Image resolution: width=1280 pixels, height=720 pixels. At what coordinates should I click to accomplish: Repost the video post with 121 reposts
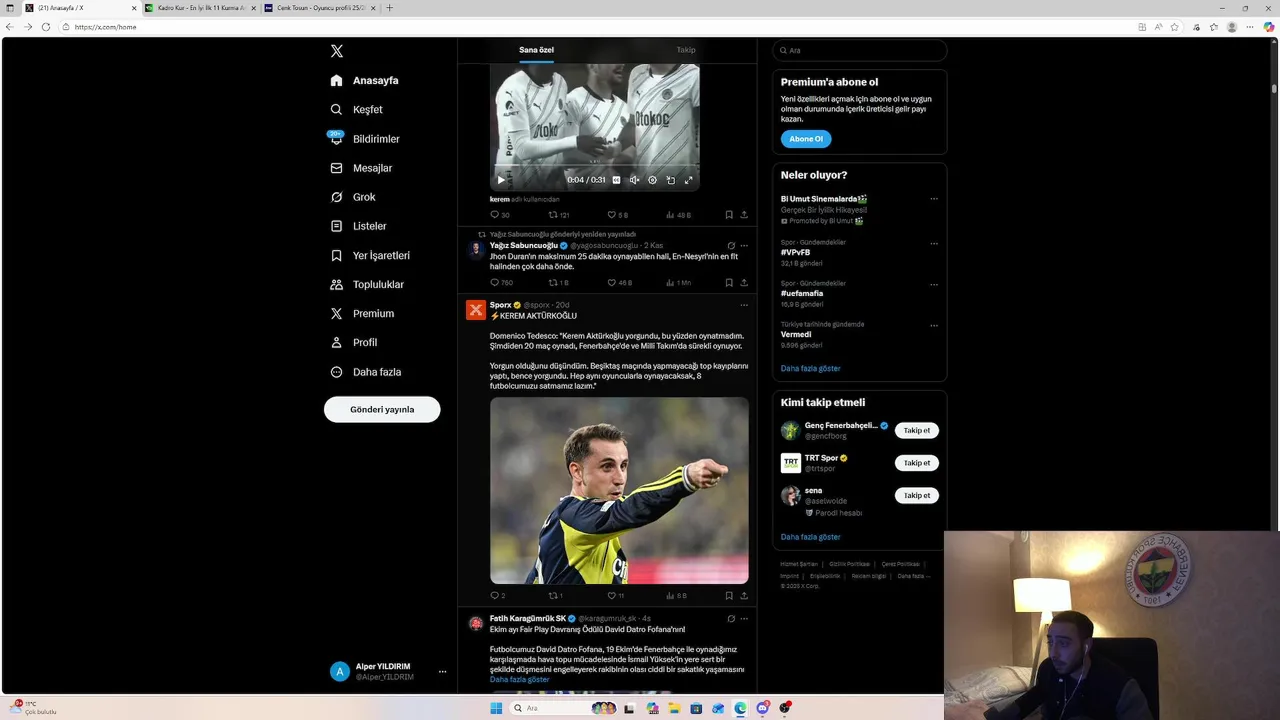tap(559, 215)
